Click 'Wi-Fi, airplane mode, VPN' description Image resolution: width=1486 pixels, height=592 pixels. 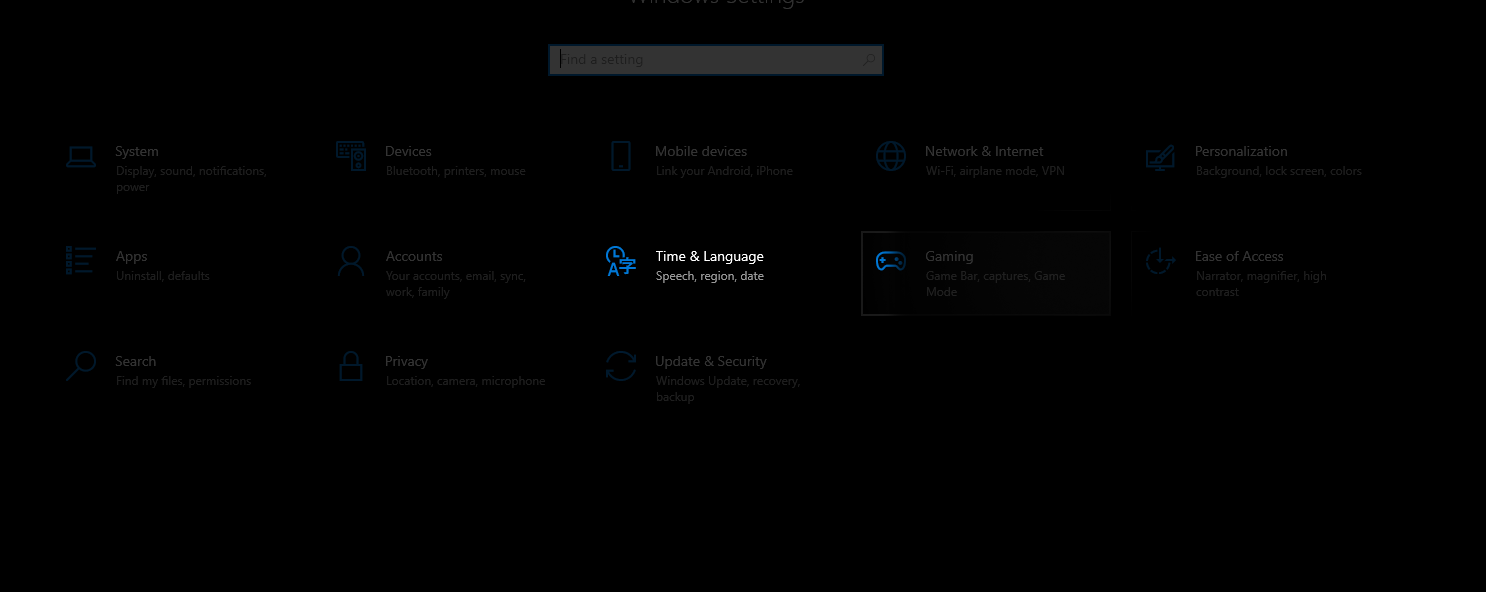tap(995, 171)
